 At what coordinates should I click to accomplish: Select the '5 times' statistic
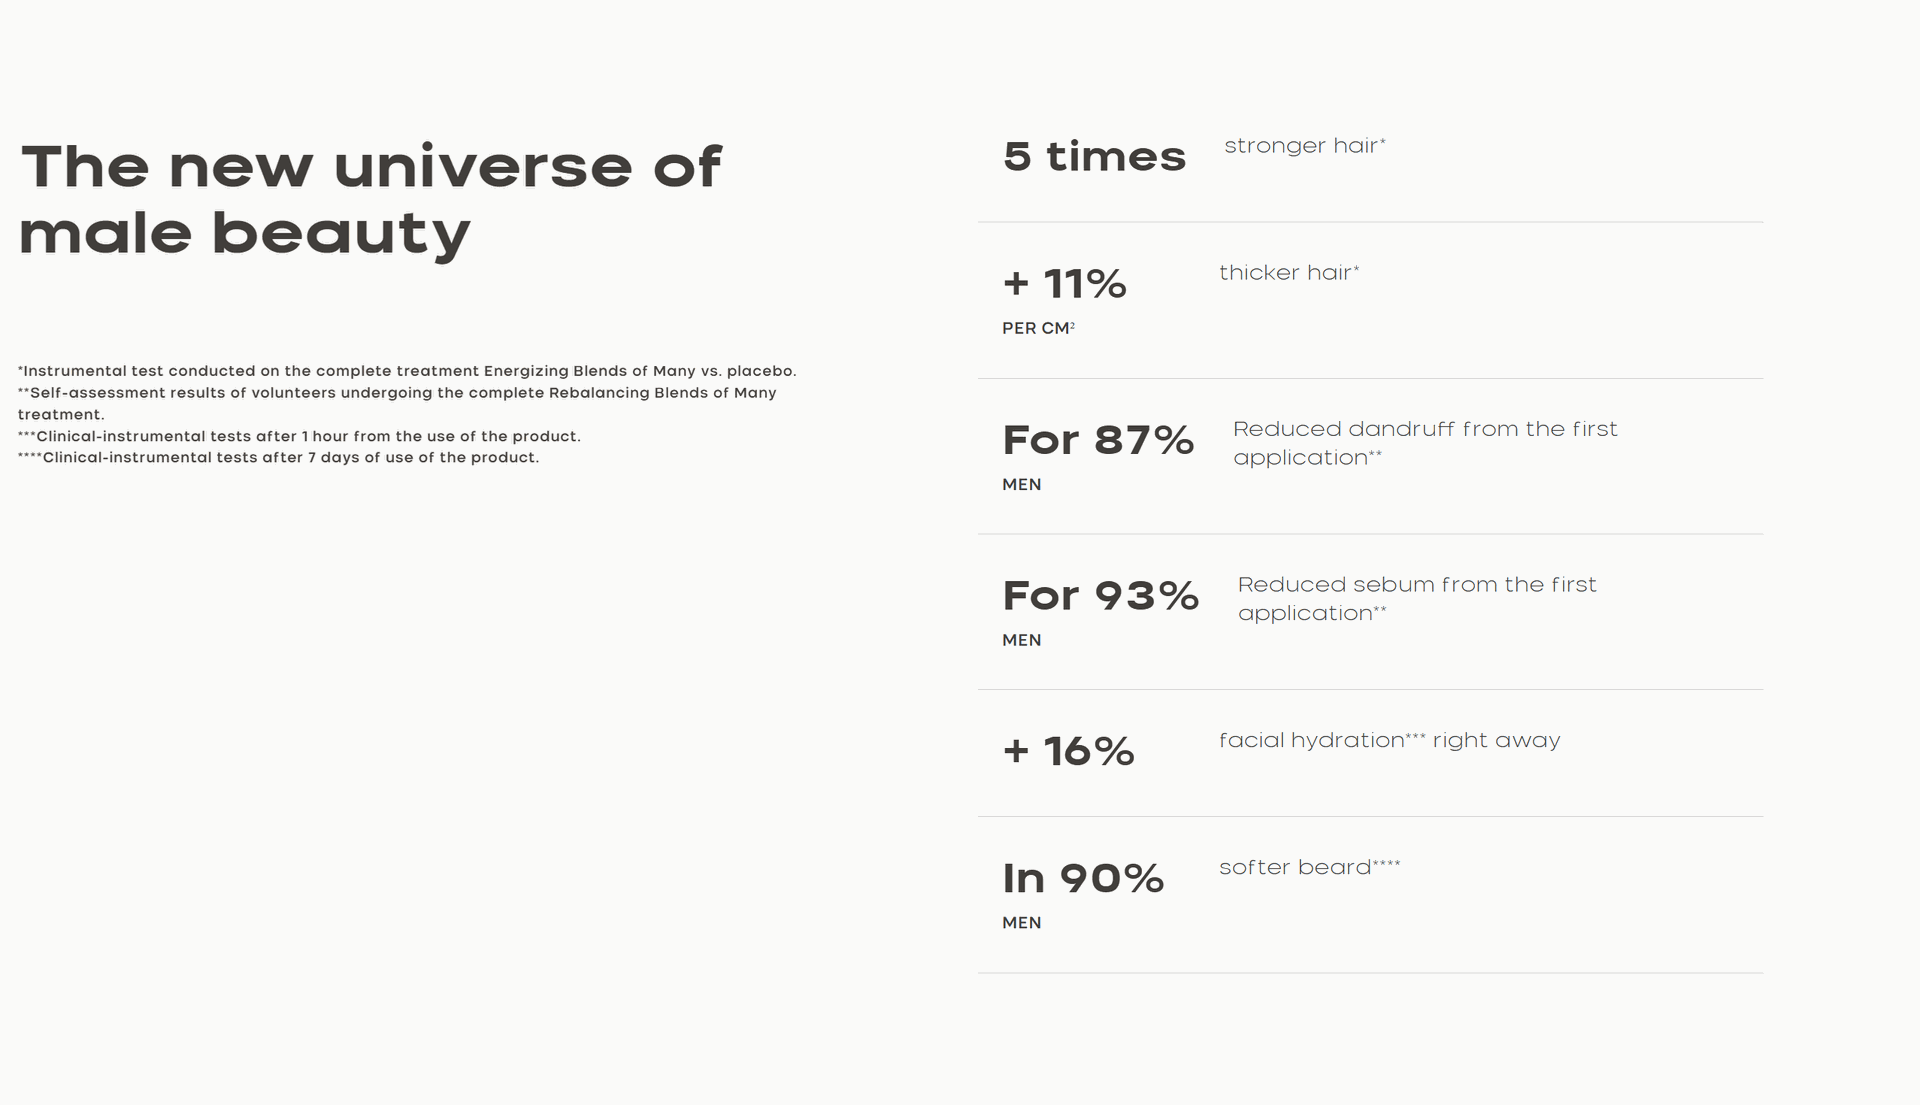(1094, 157)
